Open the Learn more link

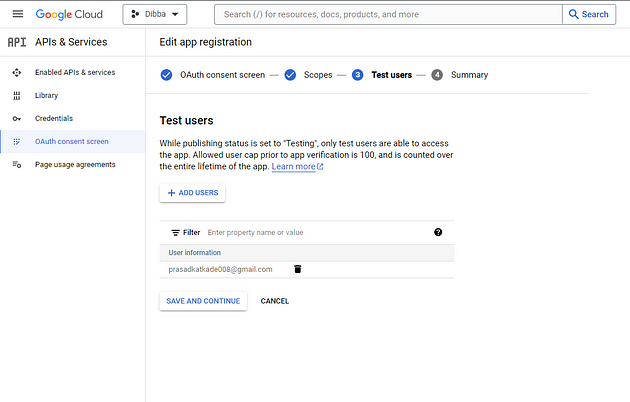click(x=297, y=167)
